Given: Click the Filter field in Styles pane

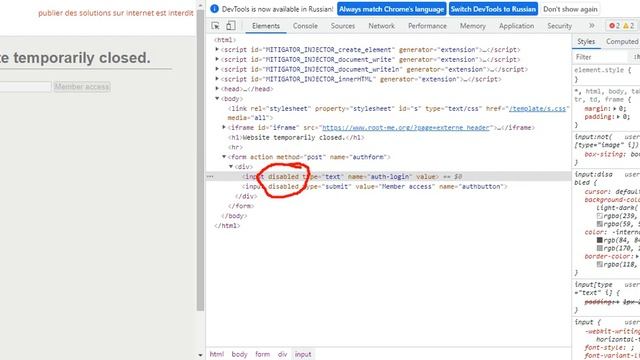Looking at the screenshot, I should tap(600, 57).
